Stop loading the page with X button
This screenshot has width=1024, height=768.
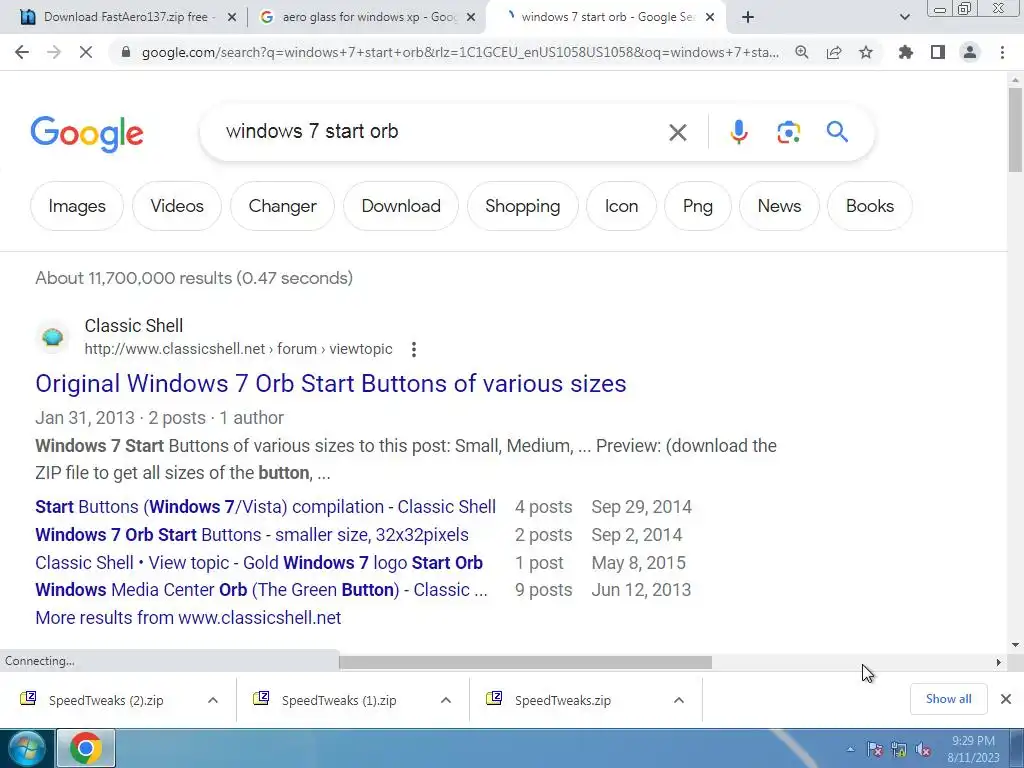(86, 52)
